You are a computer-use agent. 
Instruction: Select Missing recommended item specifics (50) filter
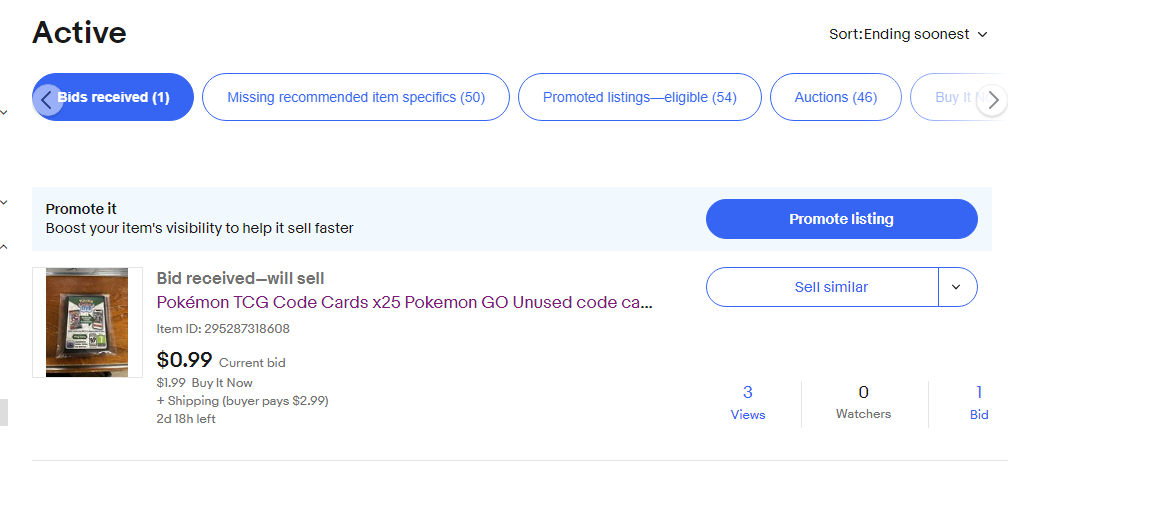click(356, 97)
